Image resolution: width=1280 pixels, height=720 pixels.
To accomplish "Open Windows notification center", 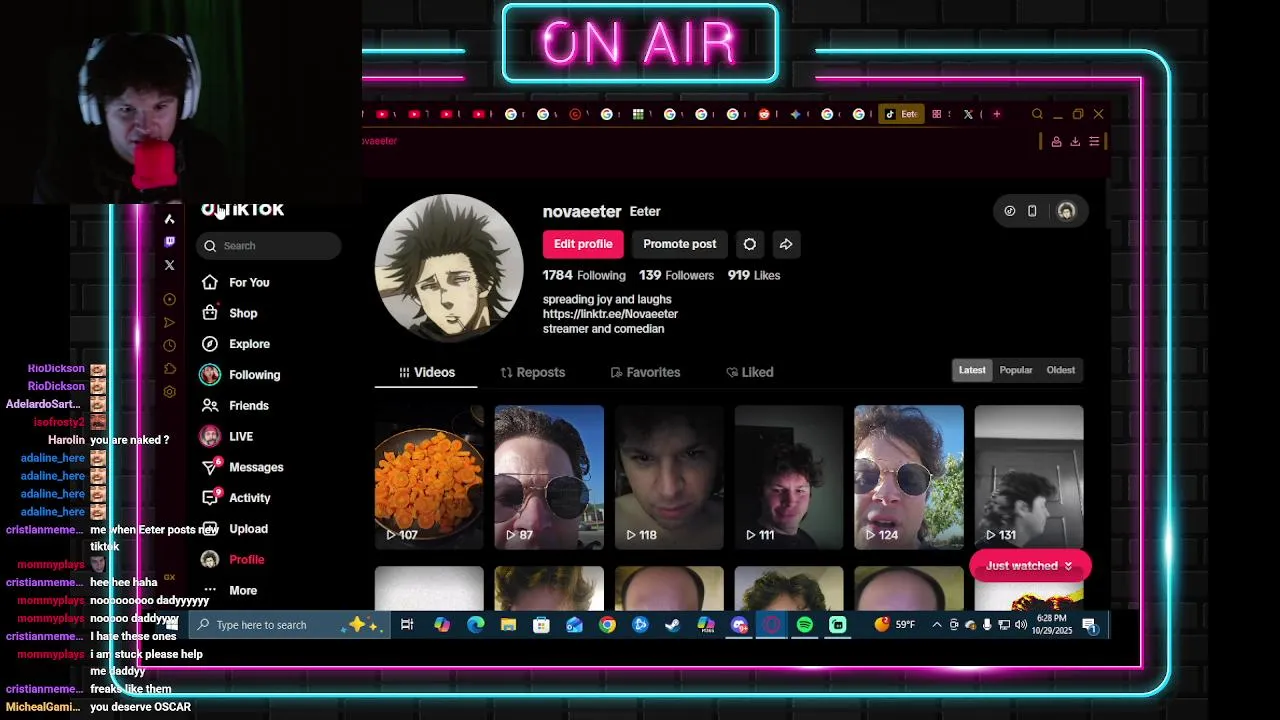I will click(x=1090, y=626).
